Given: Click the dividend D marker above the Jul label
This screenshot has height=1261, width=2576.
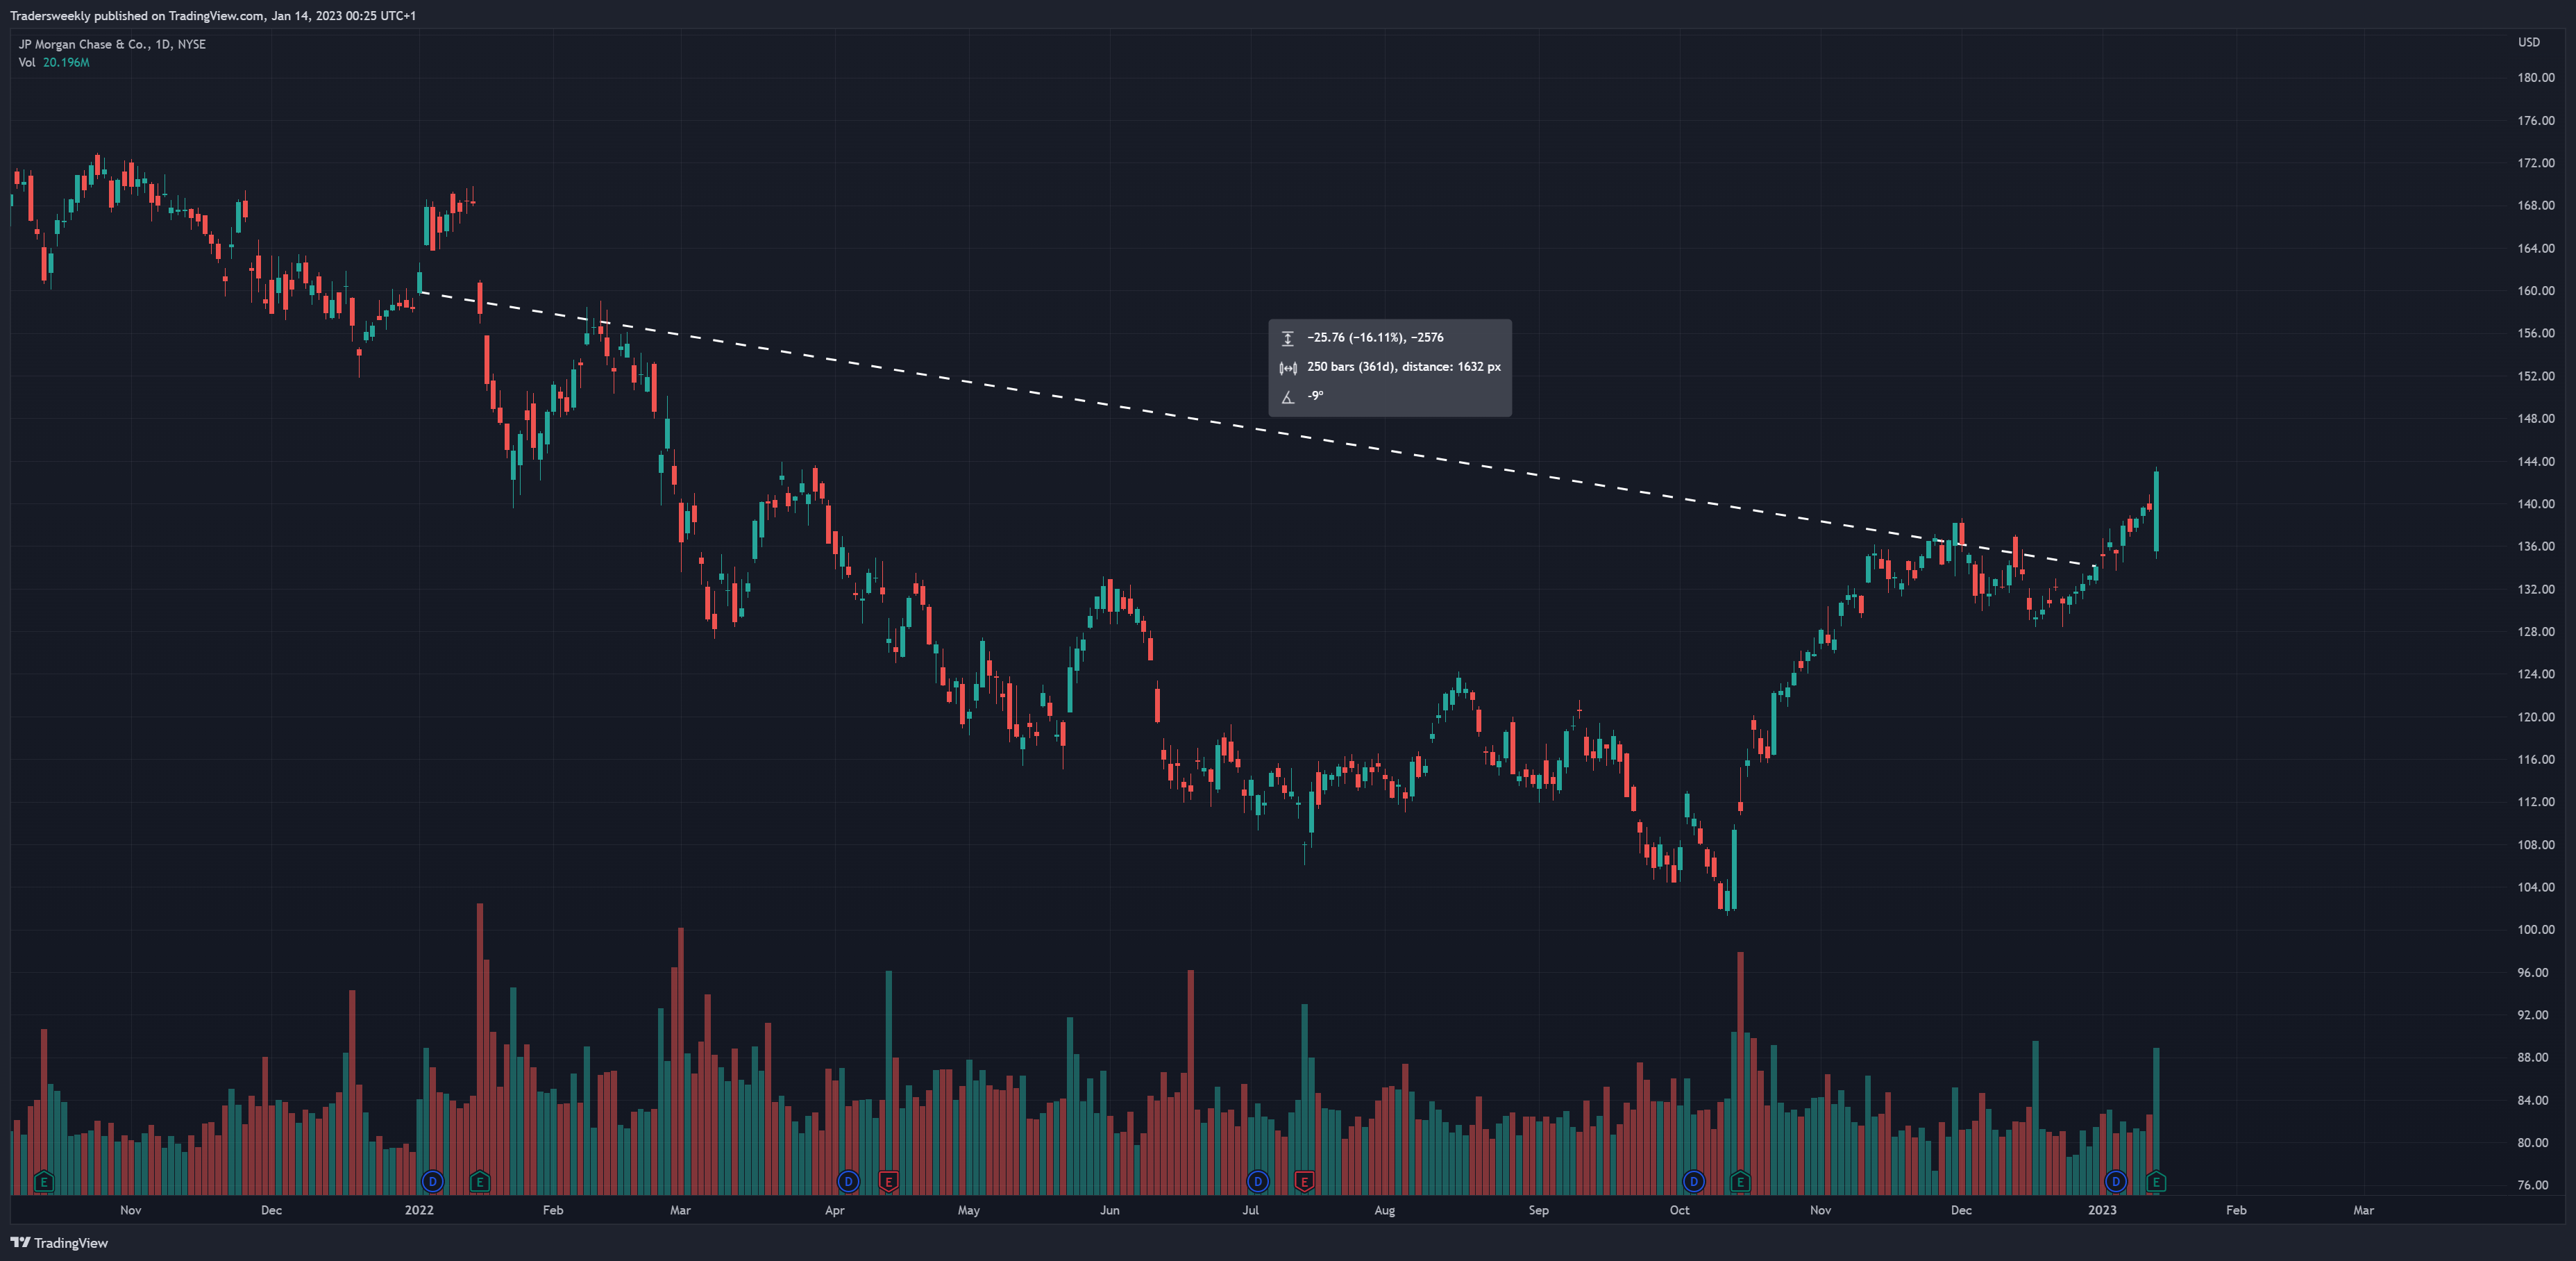Looking at the screenshot, I should click(1257, 1182).
